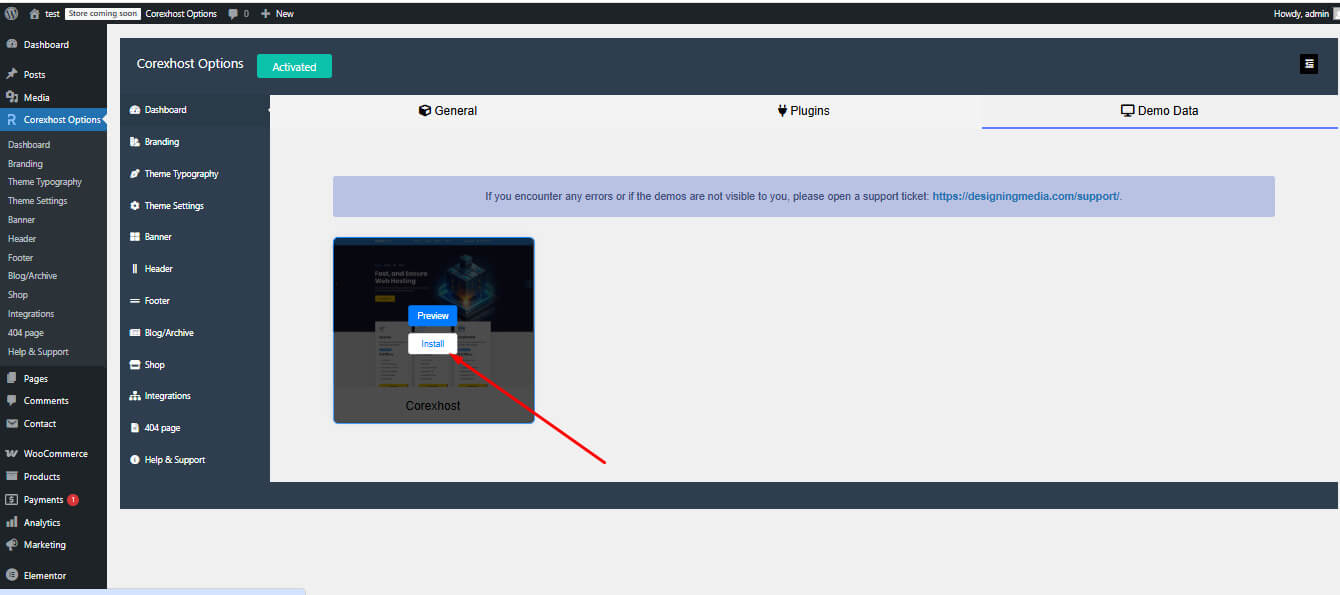The image size is (1340, 595).
Task: Click the Preview button on Corexhost demo
Action: pos(433,316)
